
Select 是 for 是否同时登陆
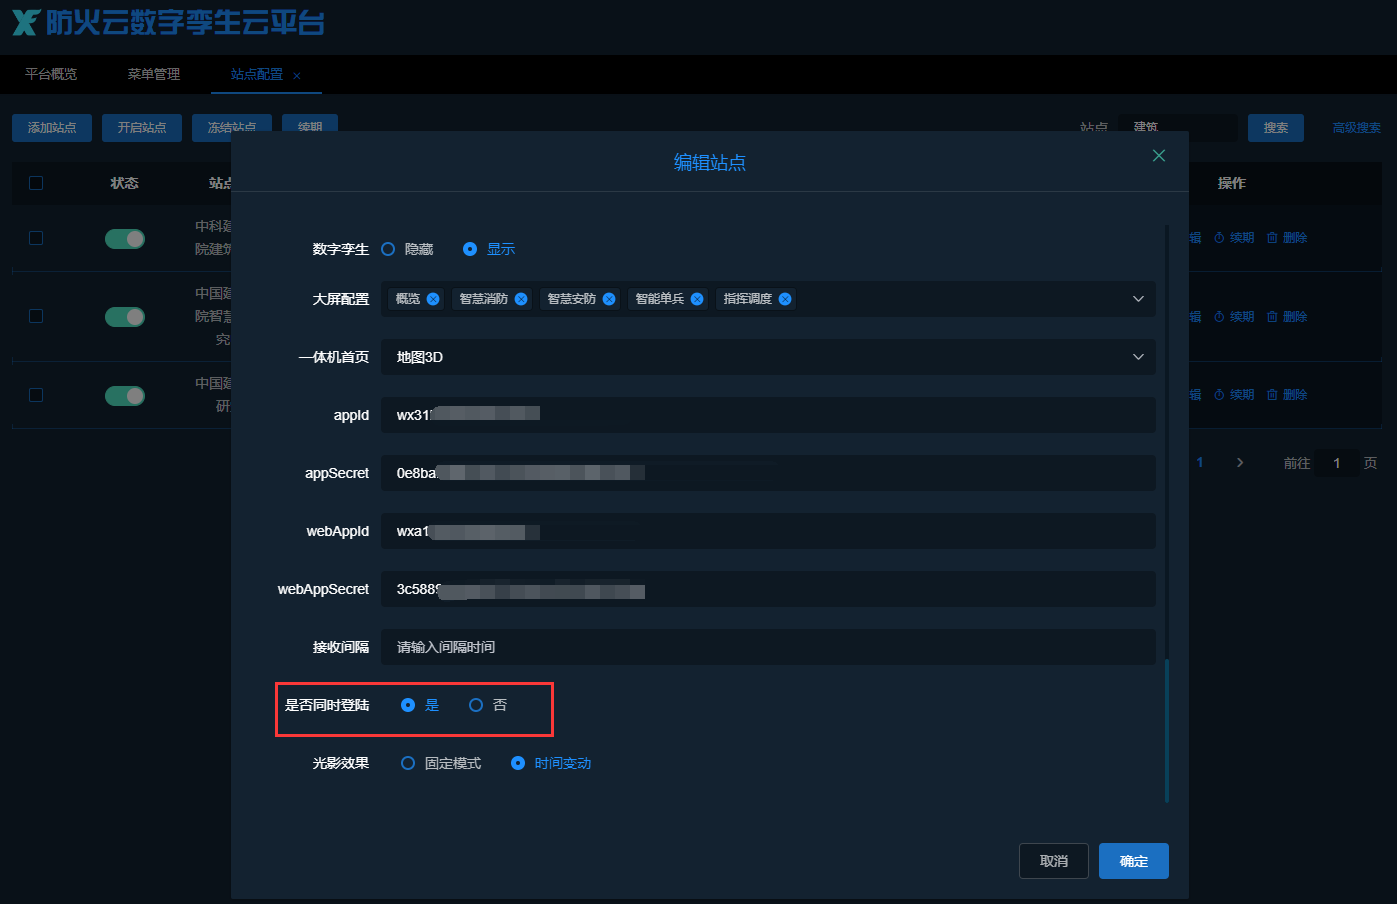pyautogui.click(x=420, y=705)
